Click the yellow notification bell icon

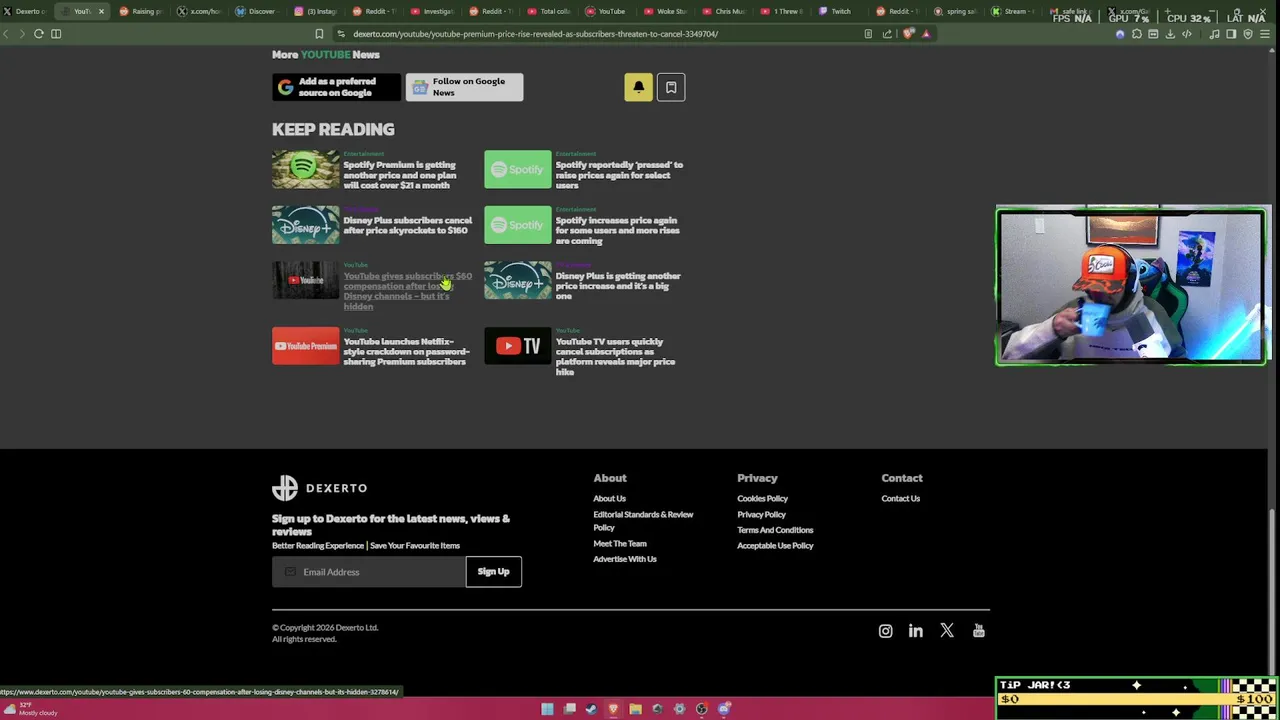tap(638, 87)
